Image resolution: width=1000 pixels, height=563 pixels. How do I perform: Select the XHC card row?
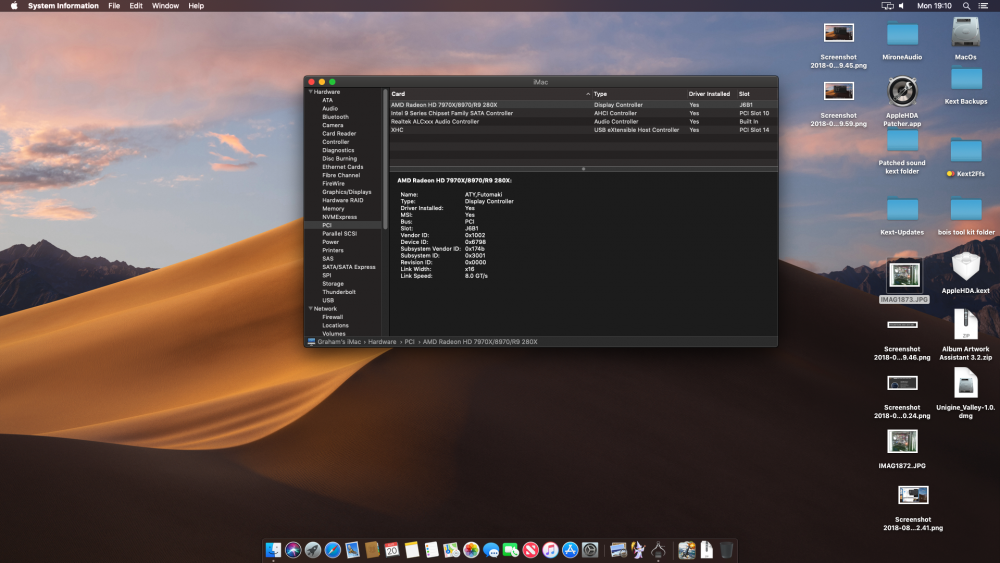pyautogui.click(x=583, y=130)
